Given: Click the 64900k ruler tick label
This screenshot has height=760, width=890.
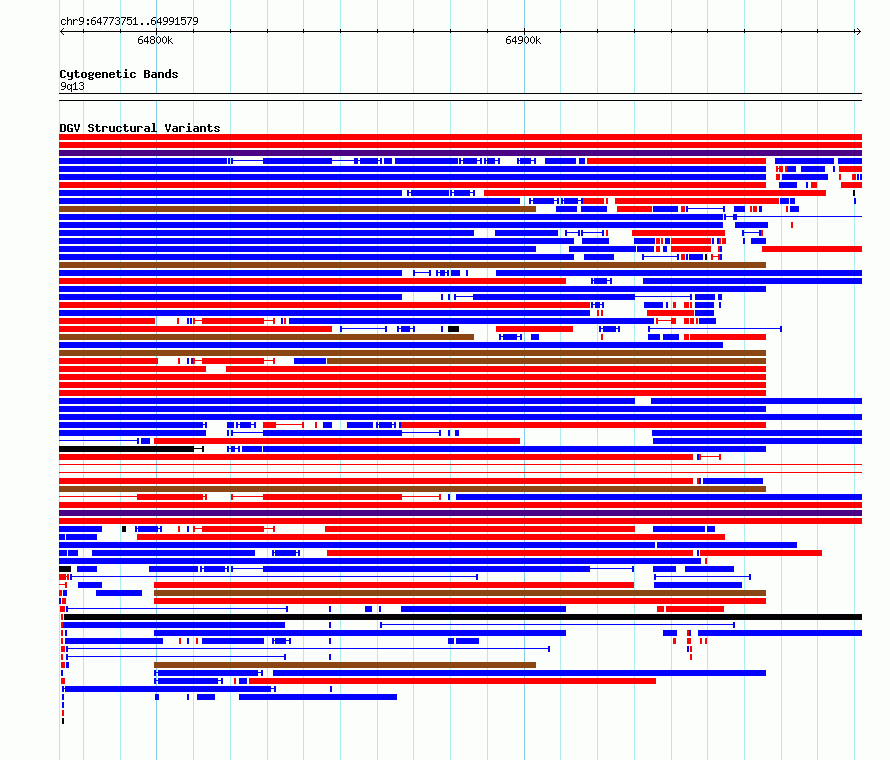Looking at the screenshot, I should click(523, 40).
